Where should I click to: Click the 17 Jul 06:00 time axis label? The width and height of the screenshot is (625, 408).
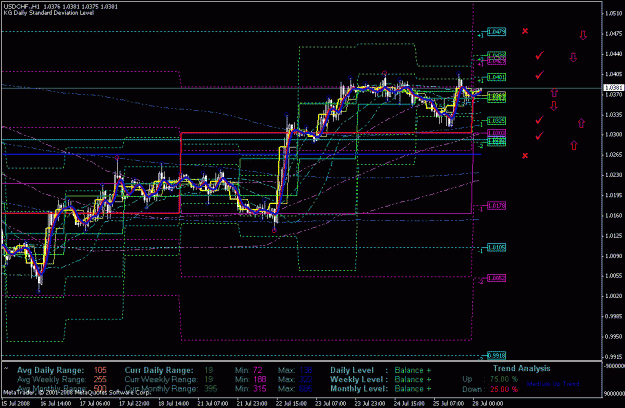click(94, 404)
